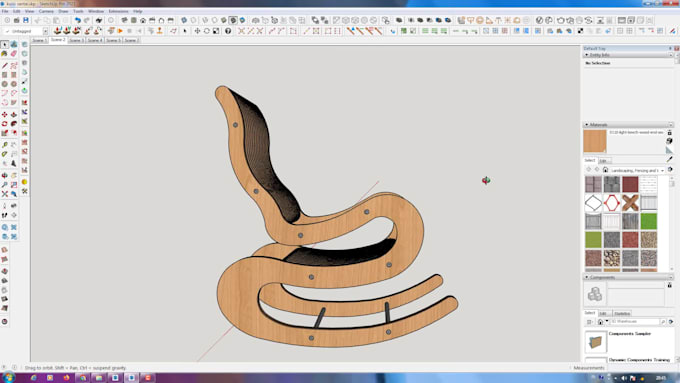Viewport: 680px width, 383px height.
Task: Switch to the Scene 5 tab
Action: 114,40
